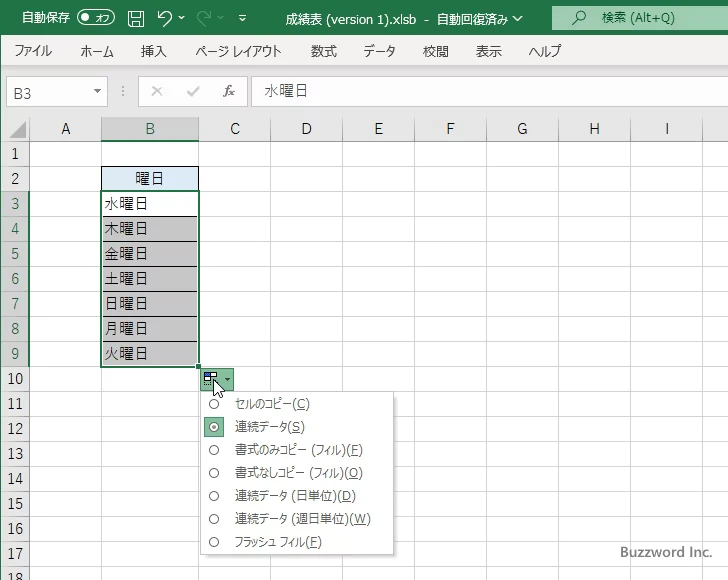Select 連続データ (日単位)(D) option

click(297, 495)
